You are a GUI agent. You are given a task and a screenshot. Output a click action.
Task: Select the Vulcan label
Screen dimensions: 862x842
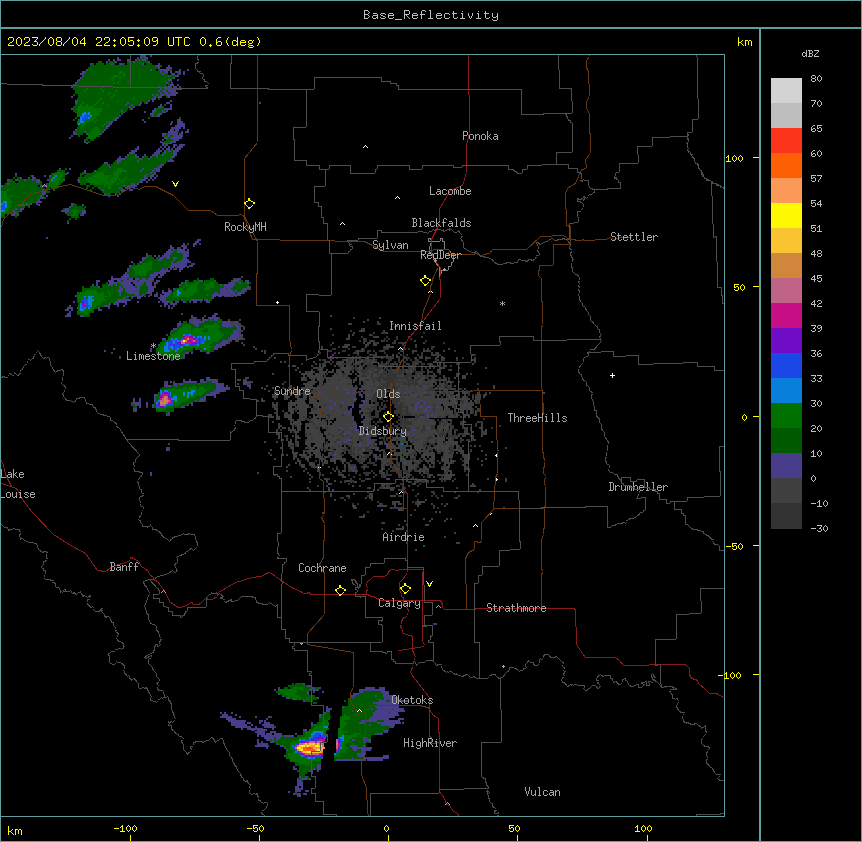(542, 792)
